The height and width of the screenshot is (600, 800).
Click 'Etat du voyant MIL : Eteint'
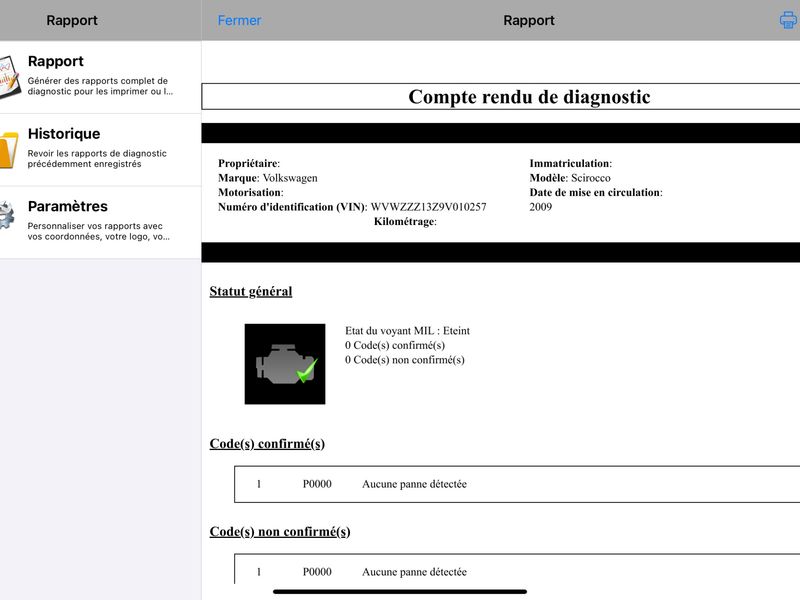[x=407, y=331]
